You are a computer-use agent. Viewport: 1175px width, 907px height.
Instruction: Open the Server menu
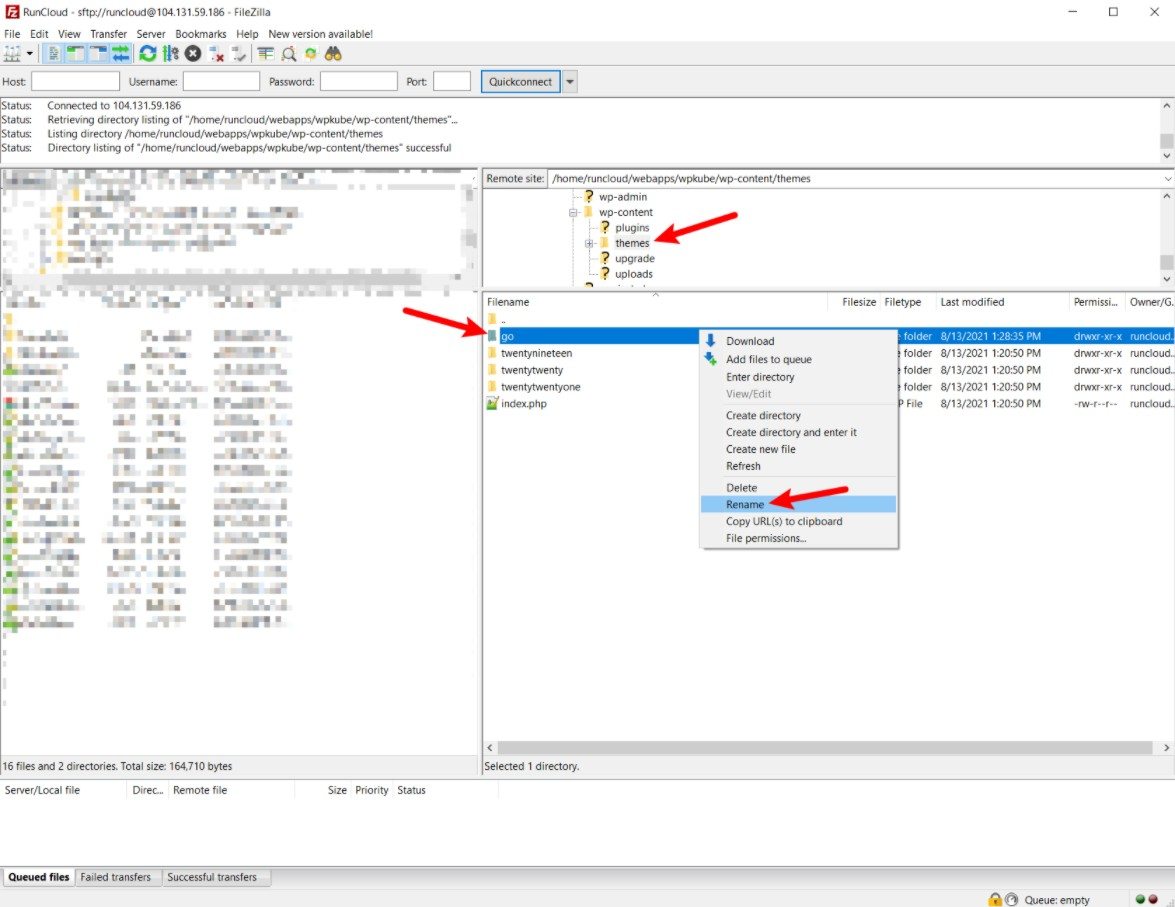tap(151, 34)
